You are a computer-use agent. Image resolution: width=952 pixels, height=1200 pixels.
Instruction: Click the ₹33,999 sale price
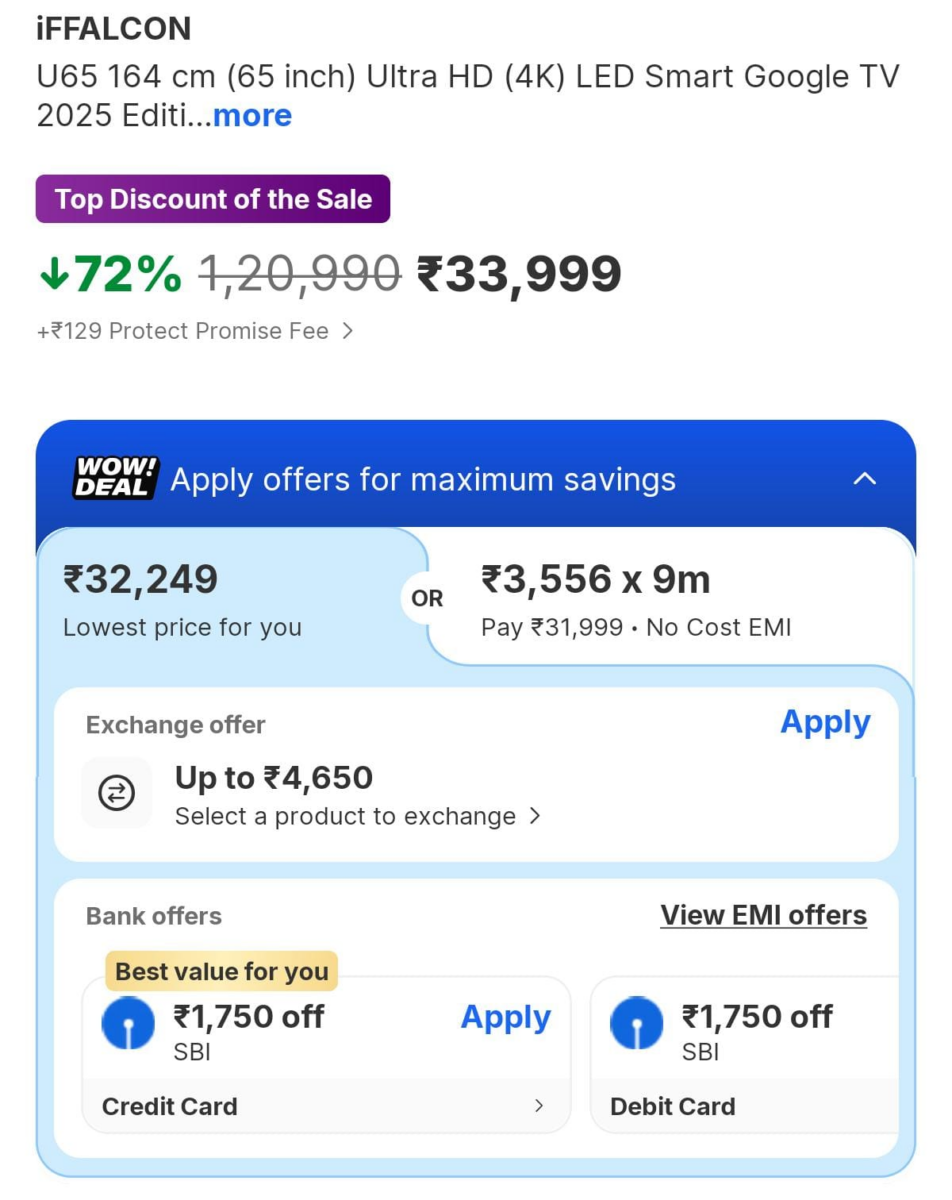pos(519,274)
